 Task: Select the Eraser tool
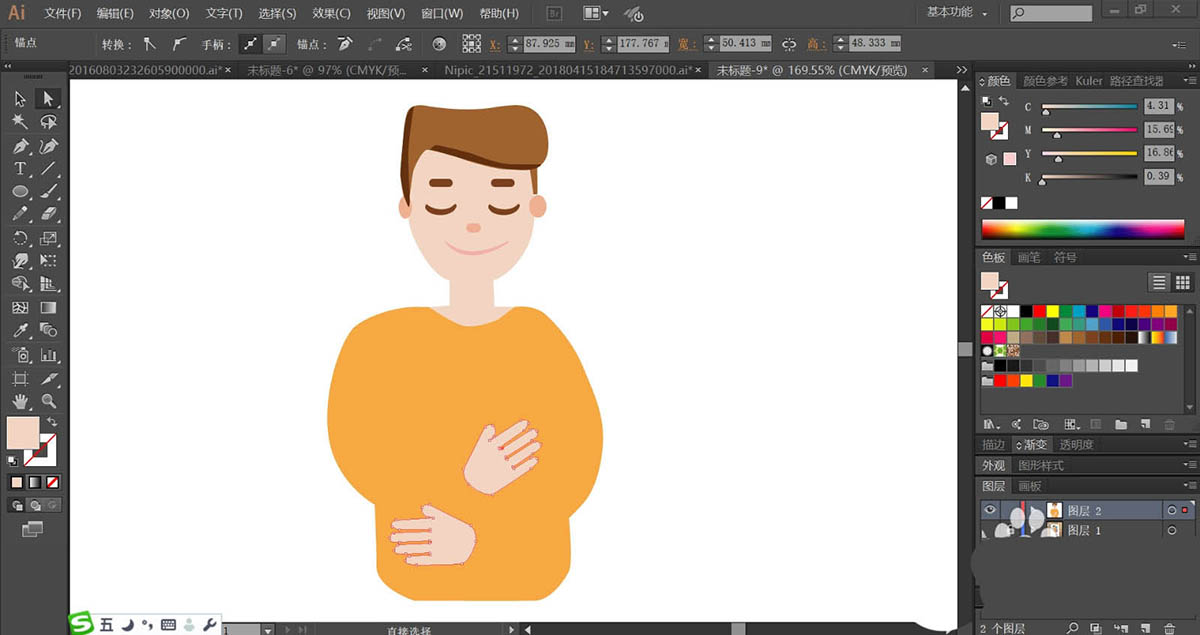(48, 215)
